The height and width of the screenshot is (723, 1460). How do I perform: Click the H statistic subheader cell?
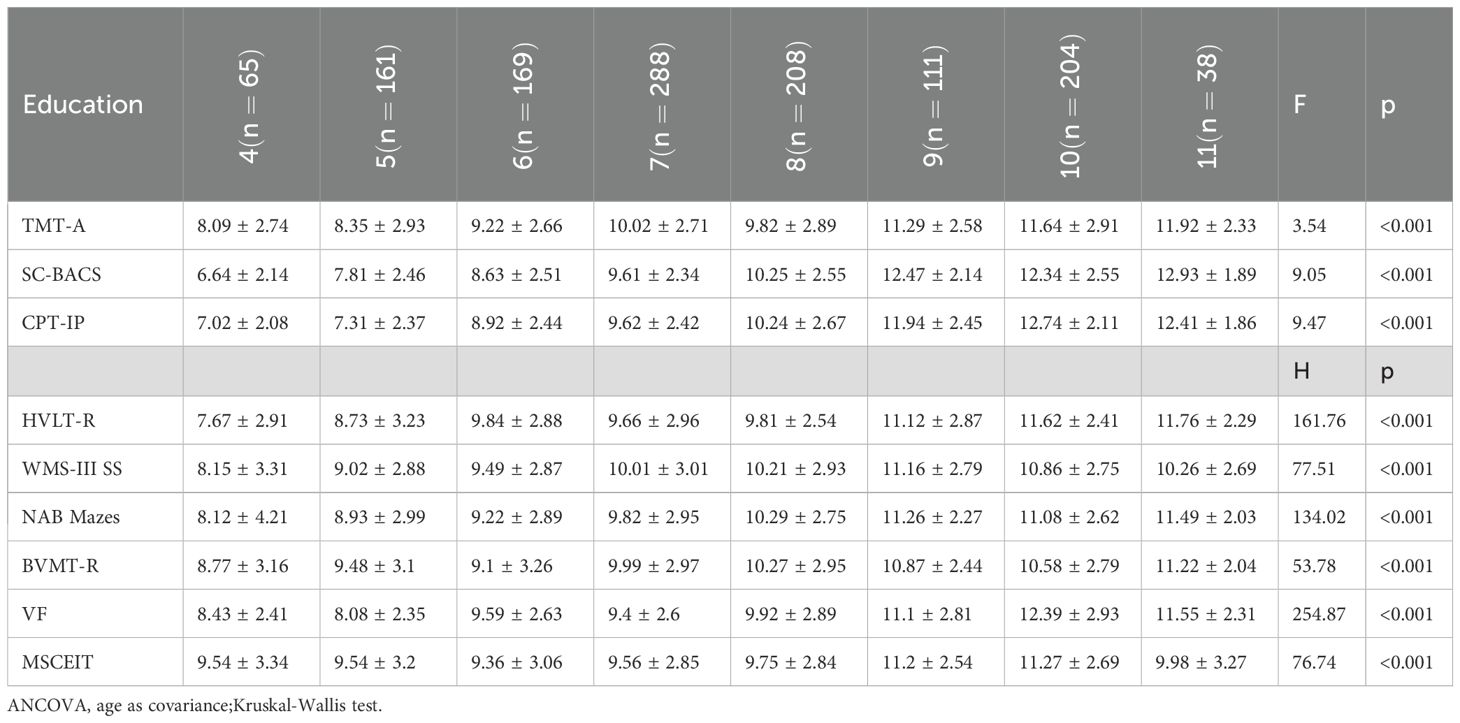[x=1300, y=371]
